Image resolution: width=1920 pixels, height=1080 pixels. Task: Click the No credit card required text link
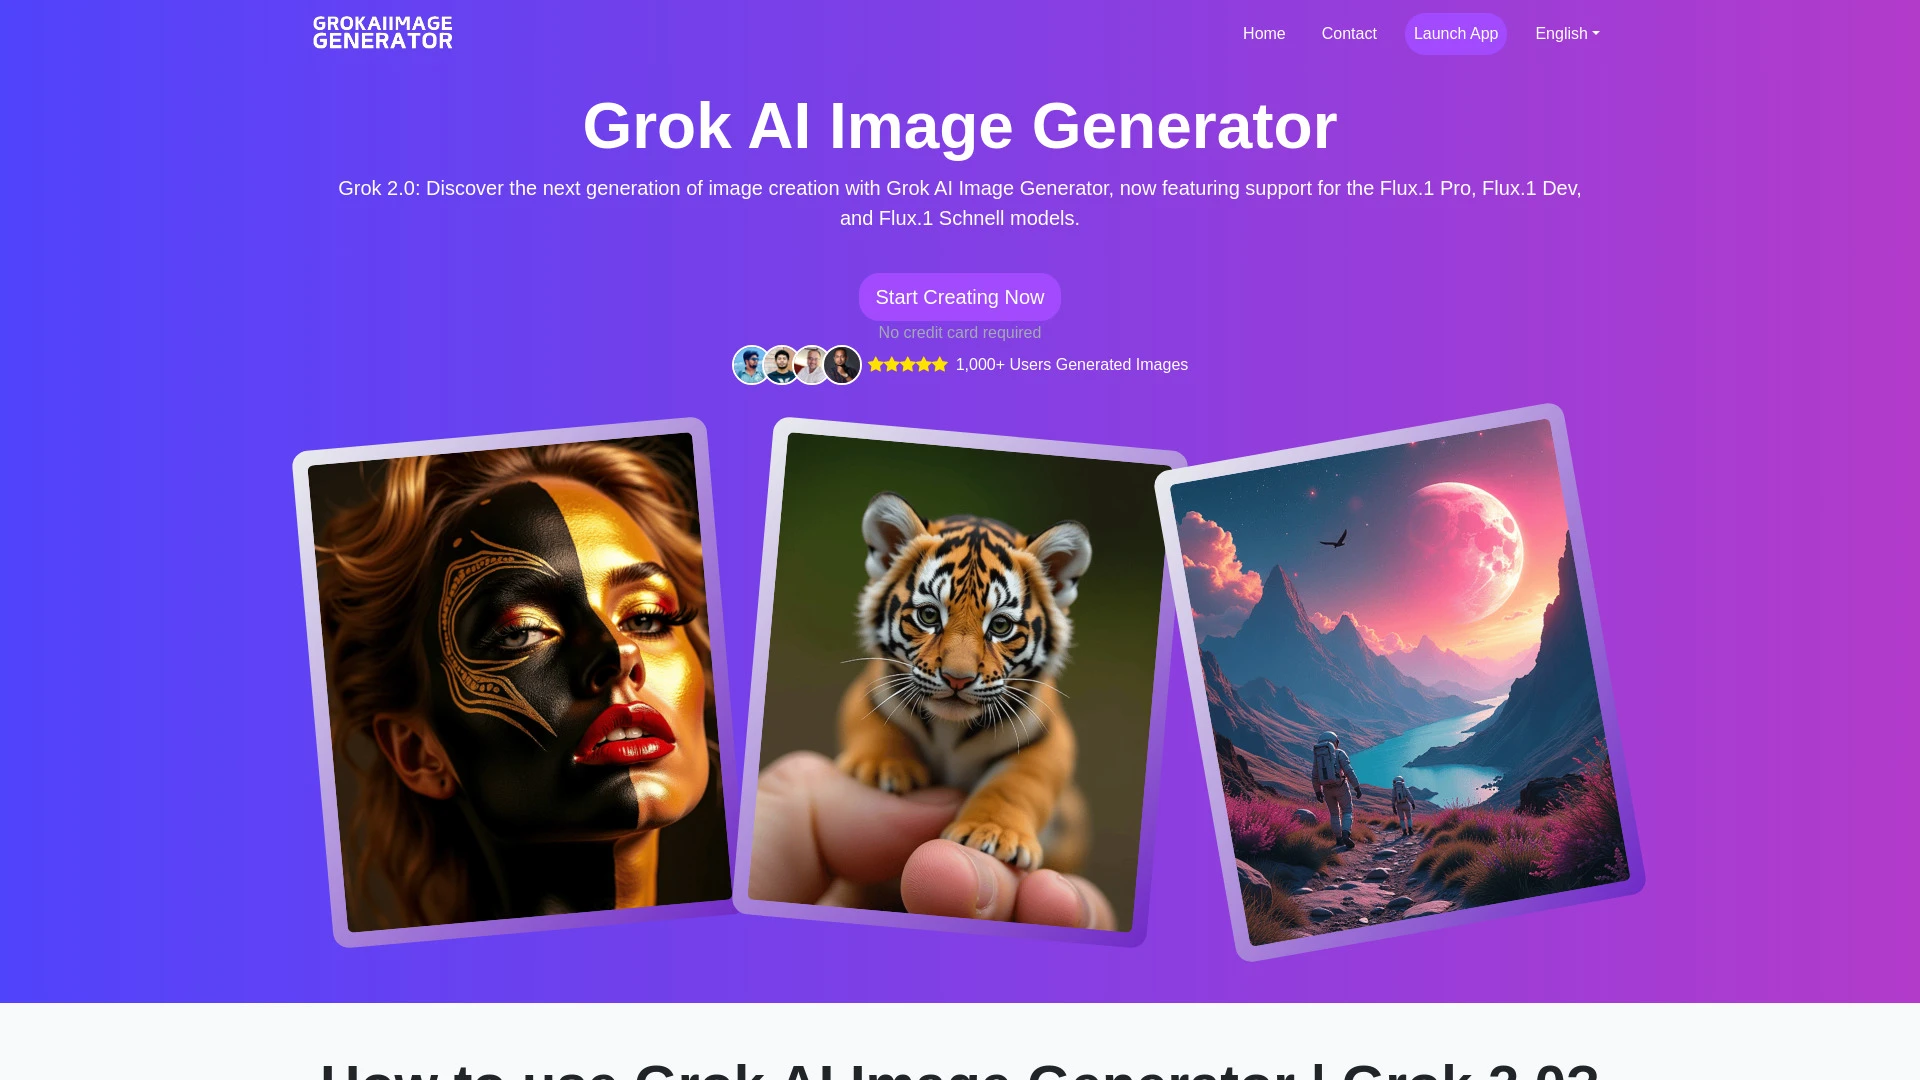(x=960, y=332)
